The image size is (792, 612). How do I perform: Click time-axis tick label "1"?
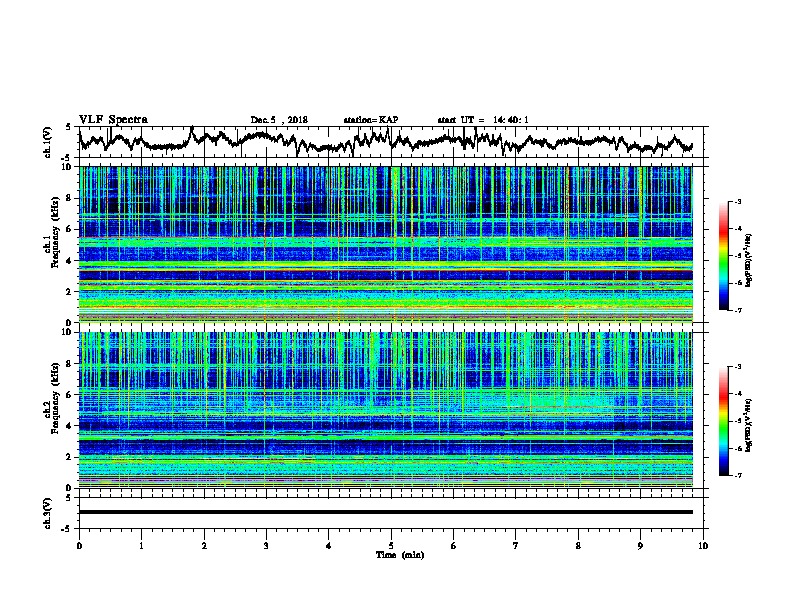pyautogui.click(x=141, y=546)
